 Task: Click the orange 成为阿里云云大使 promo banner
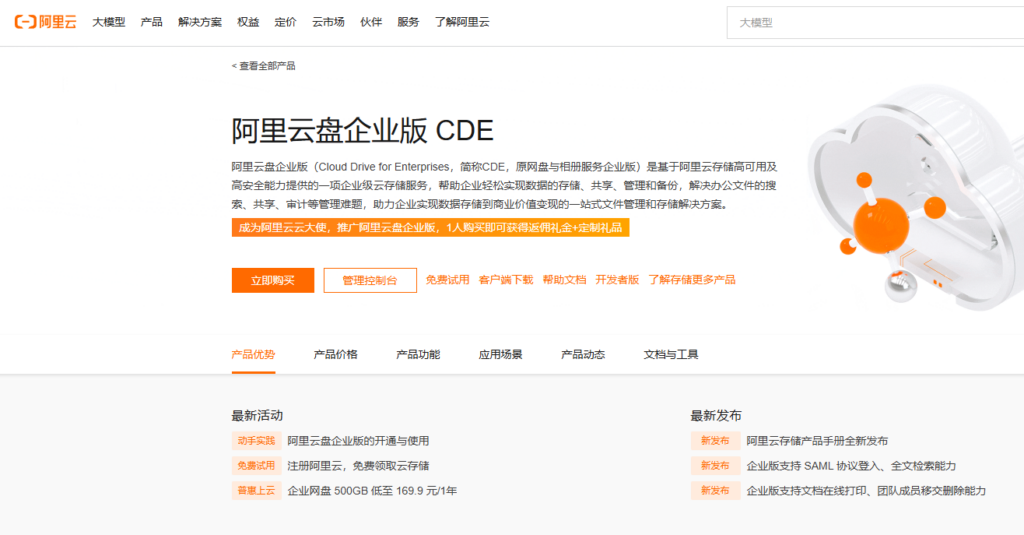[430, 227]
